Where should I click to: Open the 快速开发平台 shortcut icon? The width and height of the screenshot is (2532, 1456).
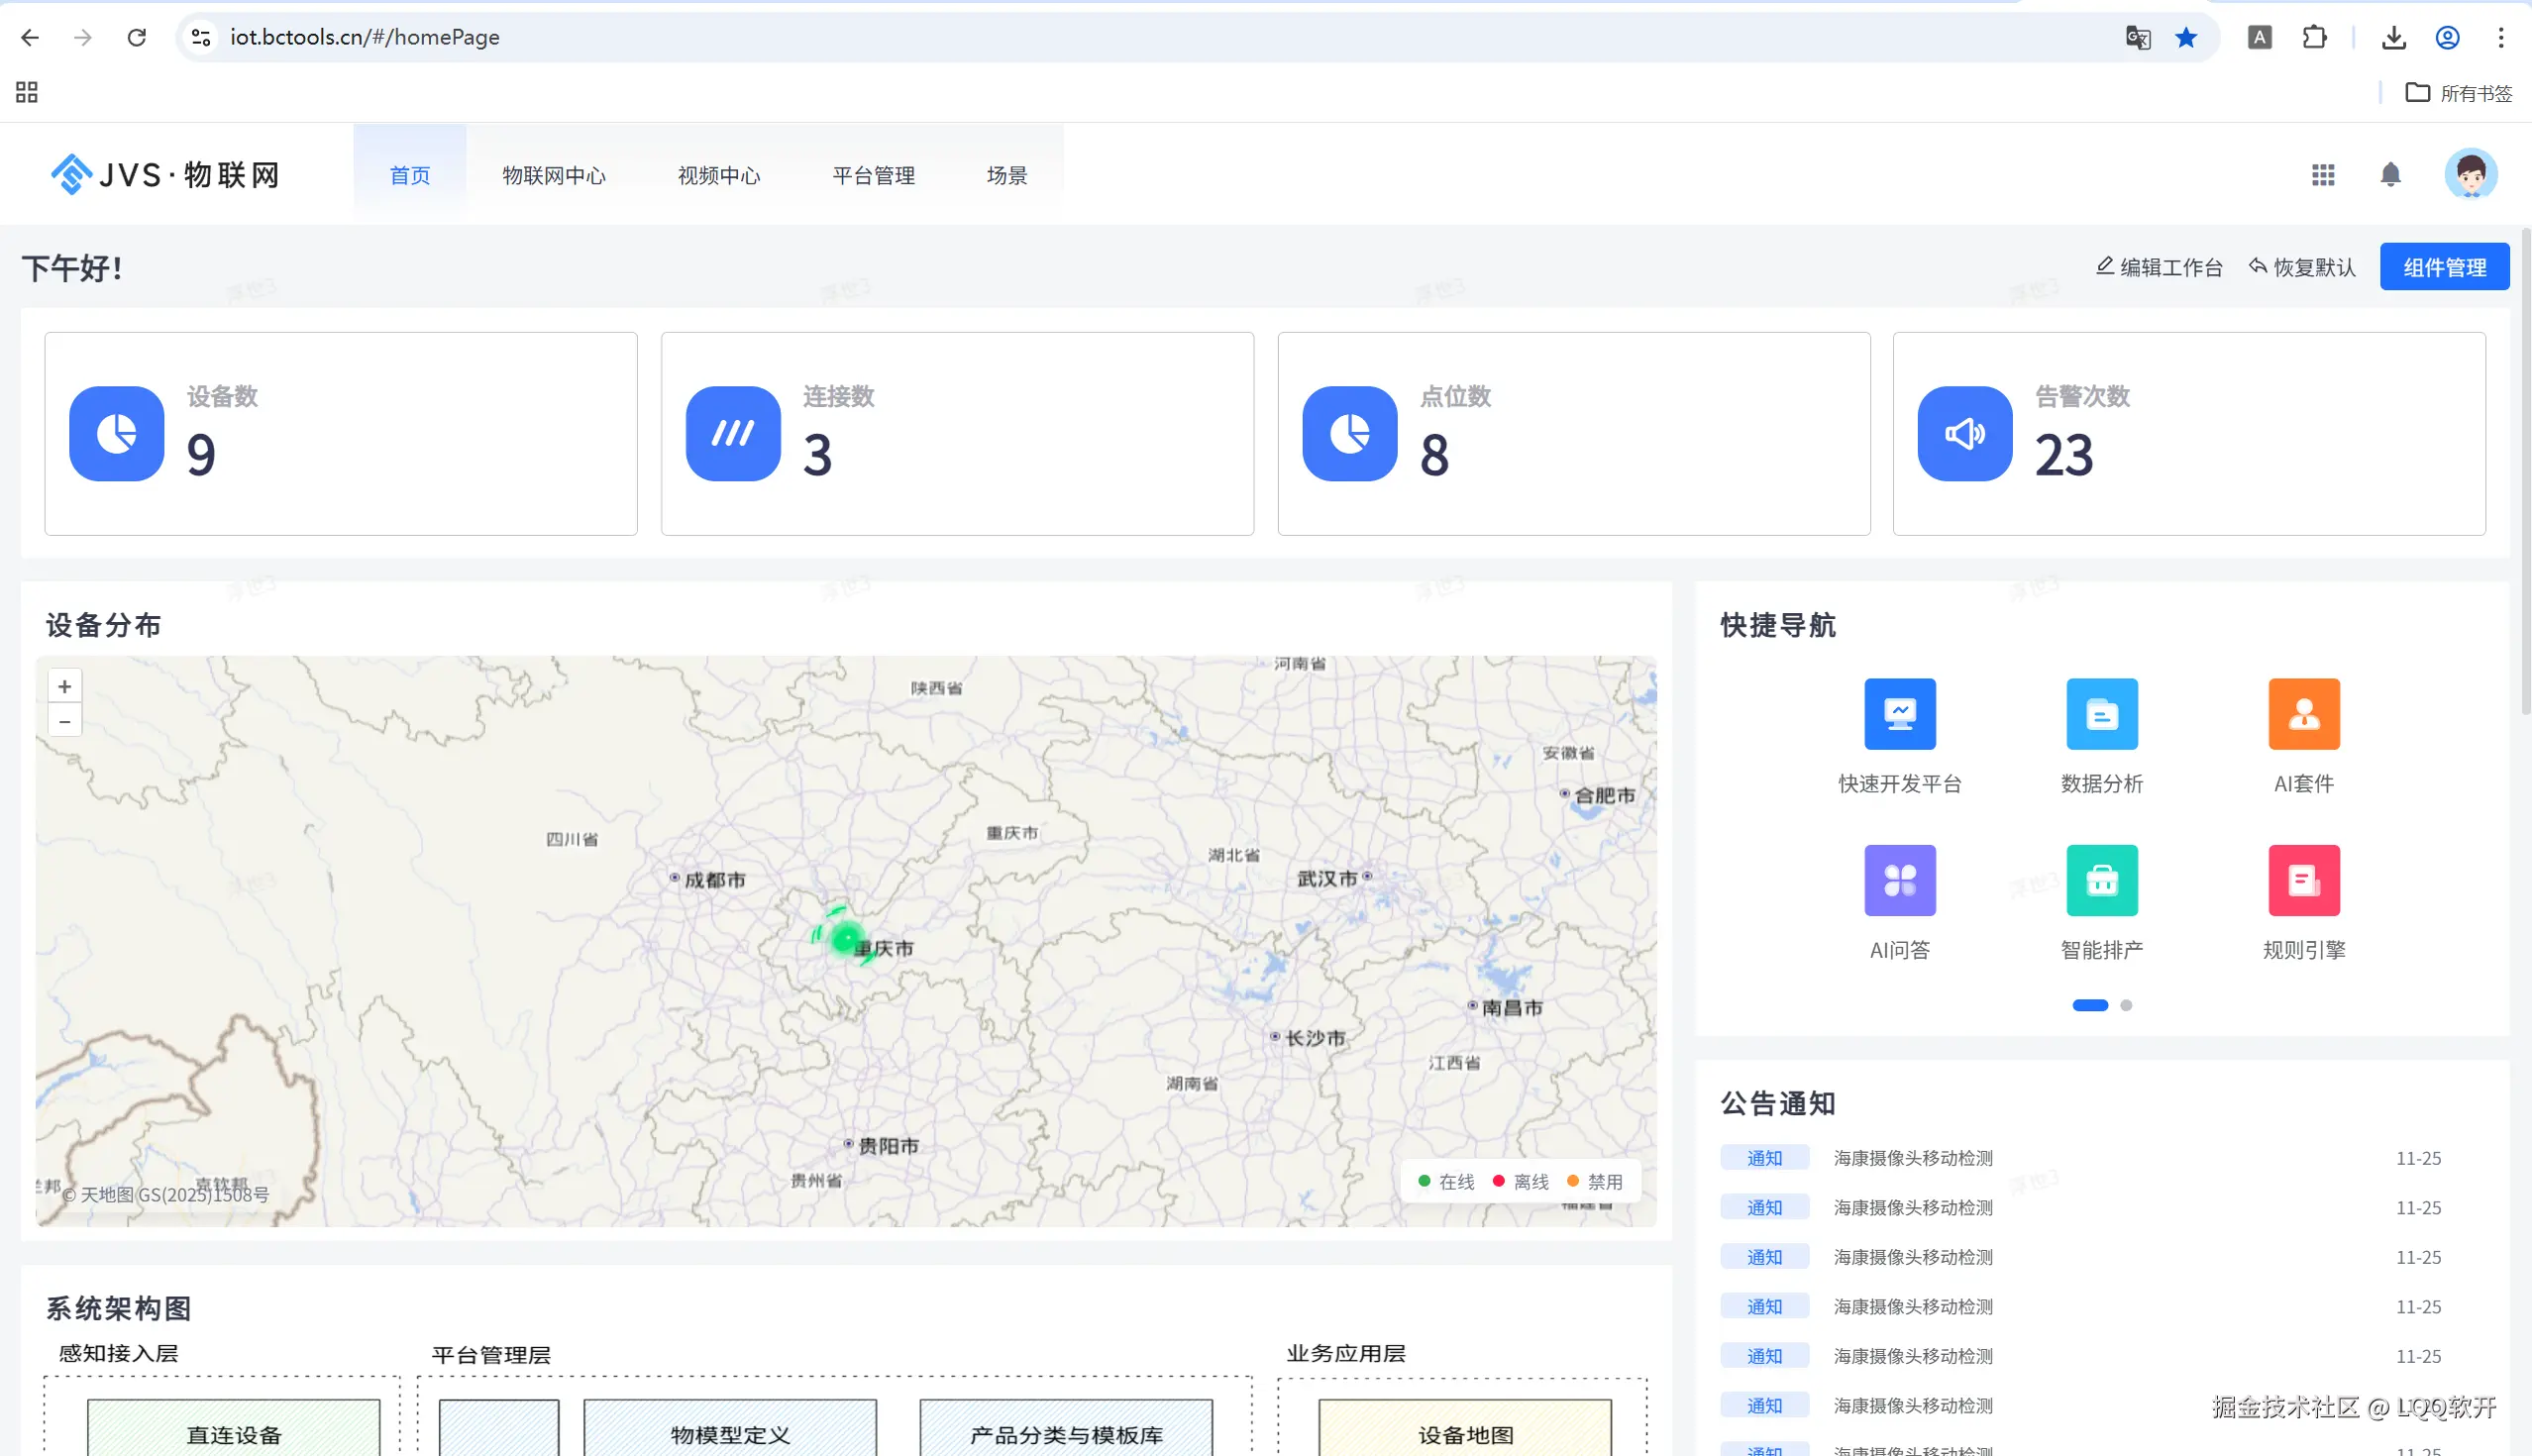click(x=1899, y=714)
